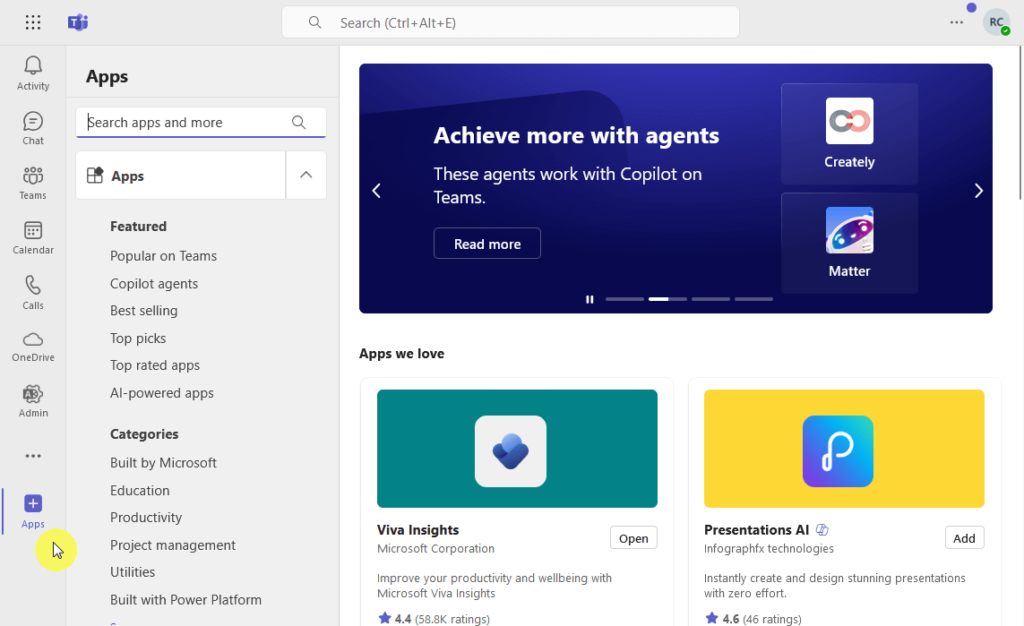This screenshot has height=626, width=1024.
Task: Select Project management category
Action: (x=172, y=545)
